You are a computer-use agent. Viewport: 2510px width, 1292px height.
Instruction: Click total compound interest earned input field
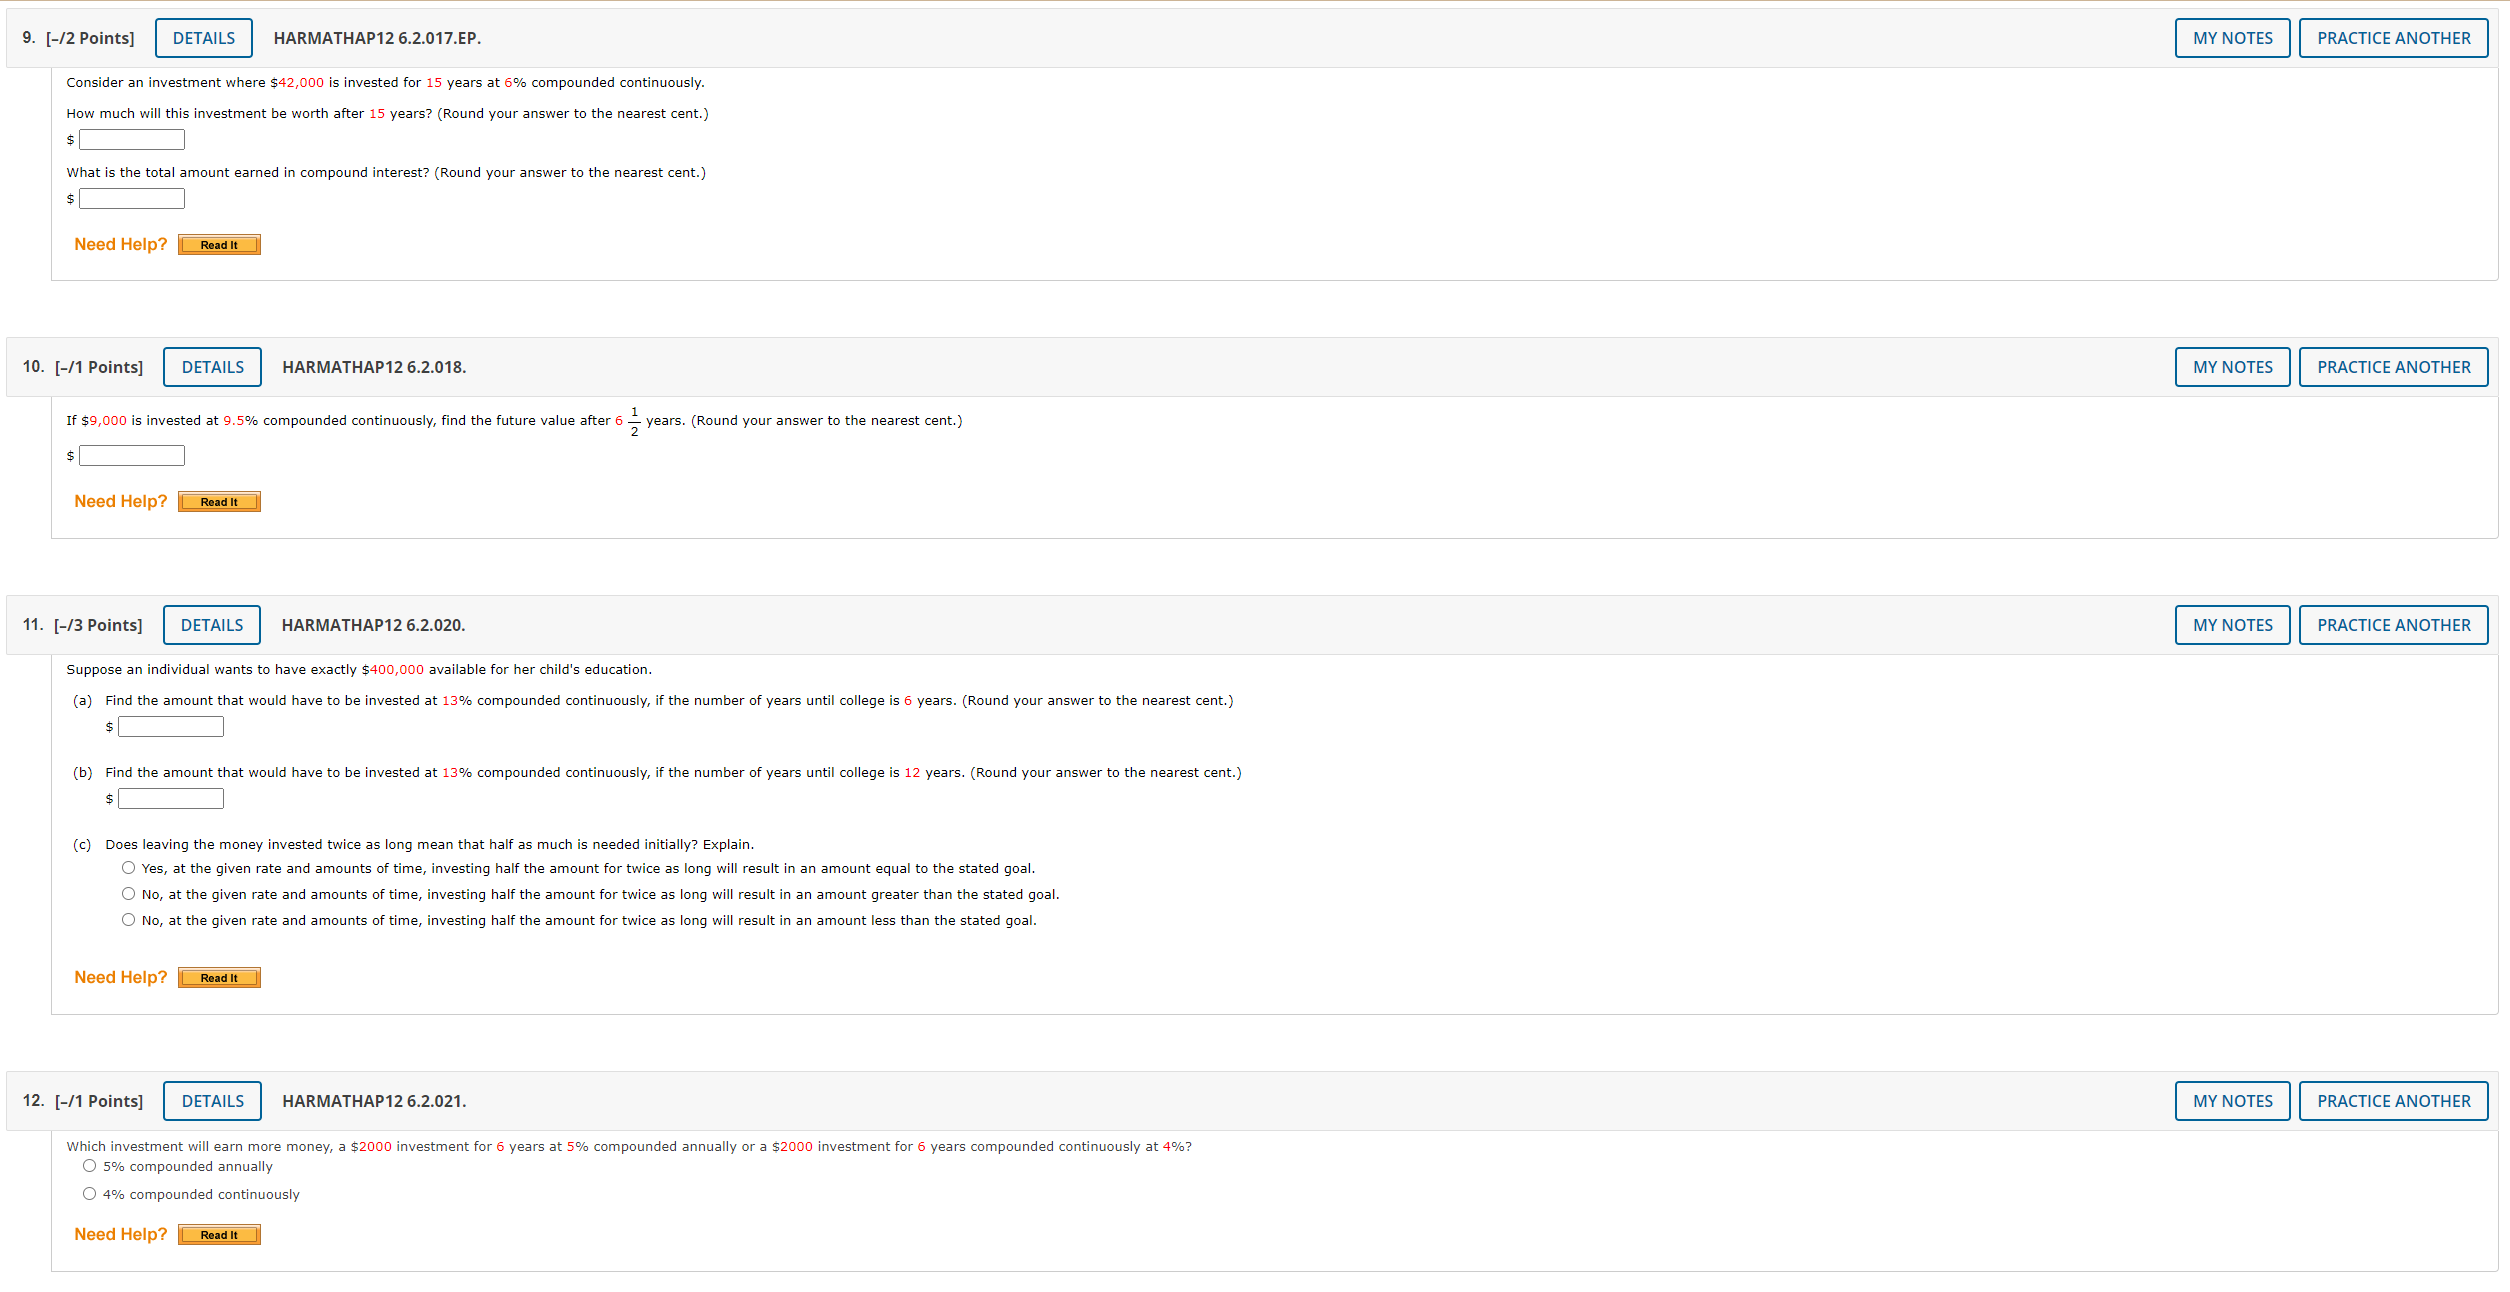pos(132,199)
